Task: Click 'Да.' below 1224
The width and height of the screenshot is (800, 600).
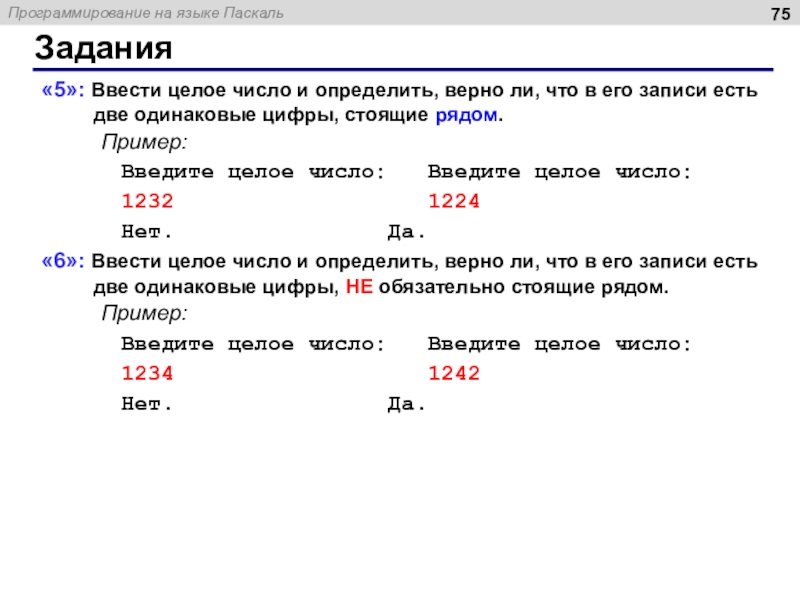Action: pyautogui.click(x=406, y=232)
